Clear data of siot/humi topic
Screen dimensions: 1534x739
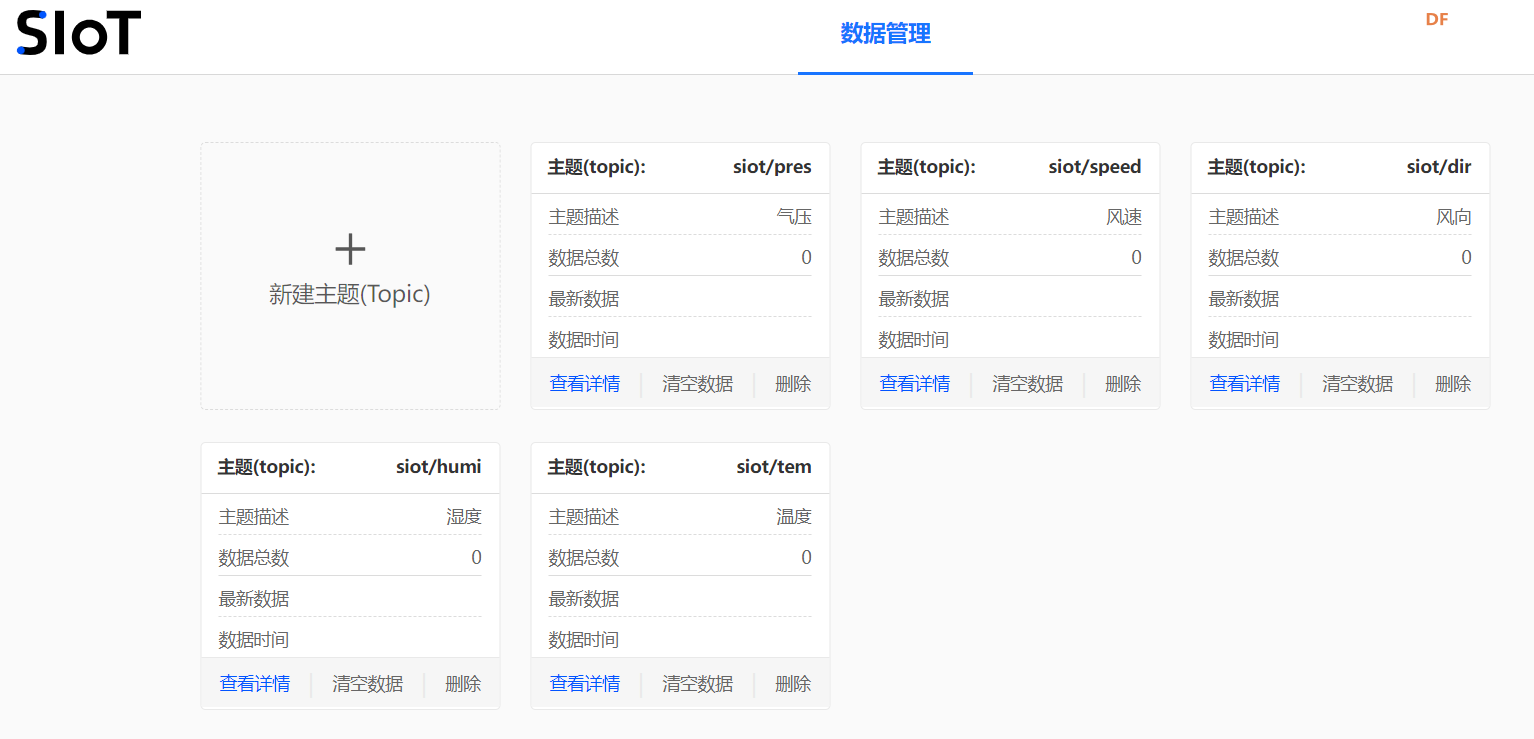pos(368,684)
